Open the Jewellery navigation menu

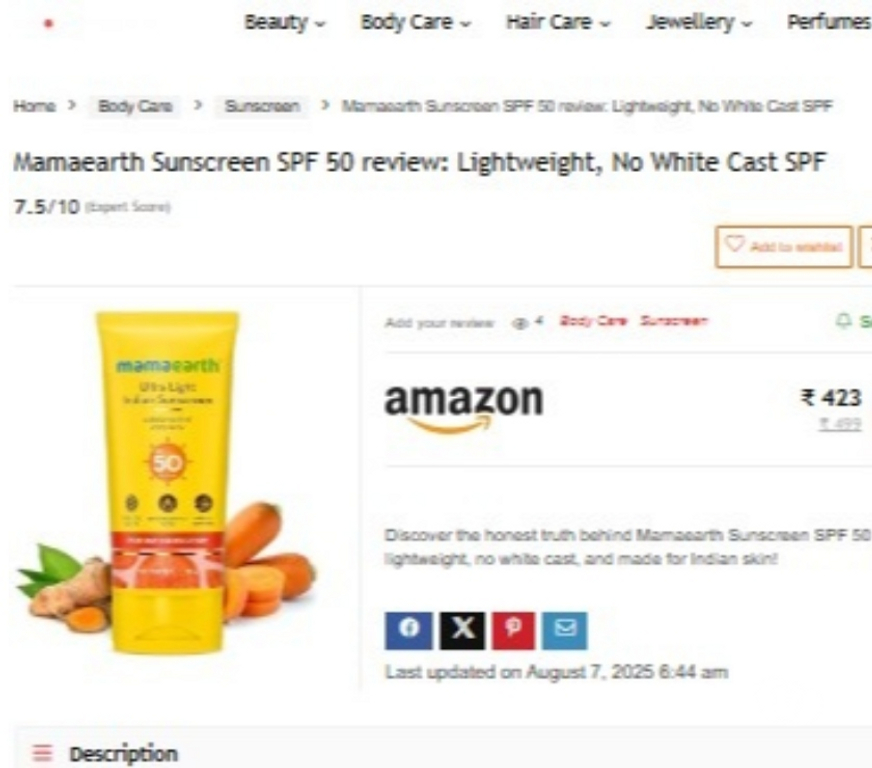[x=698, y=23]
